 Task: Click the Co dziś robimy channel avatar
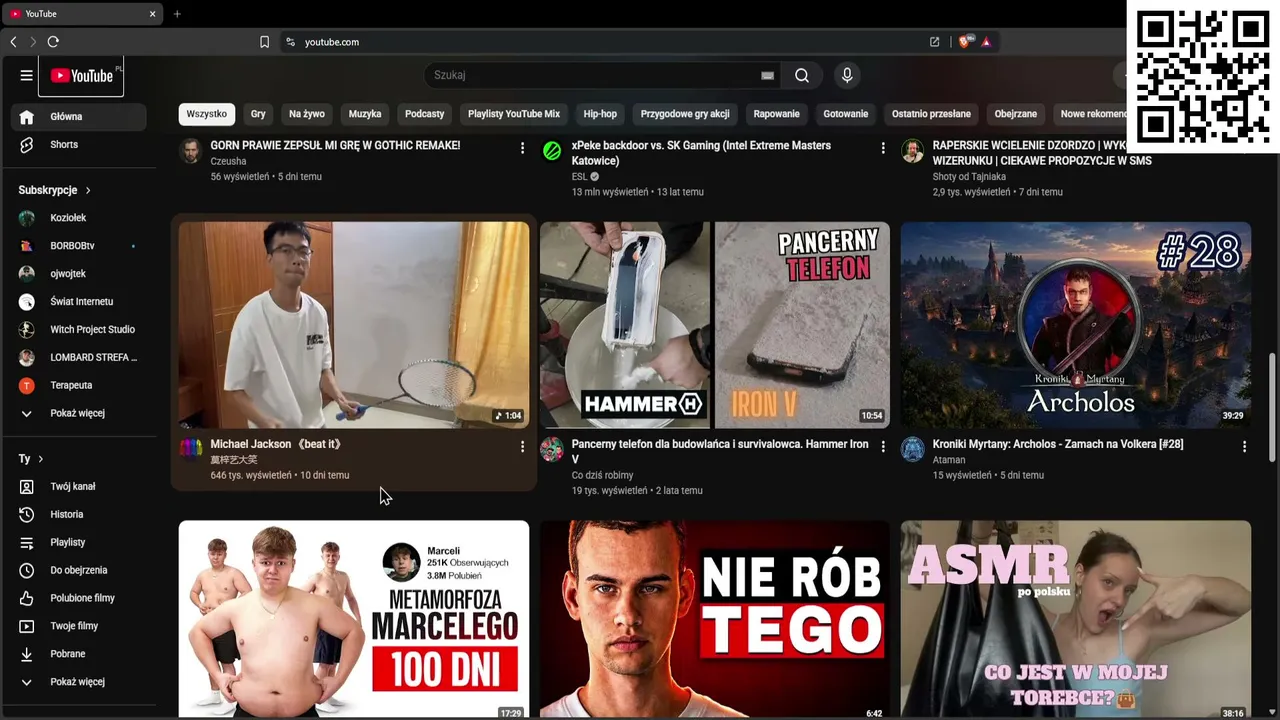(x=552, y=449)
